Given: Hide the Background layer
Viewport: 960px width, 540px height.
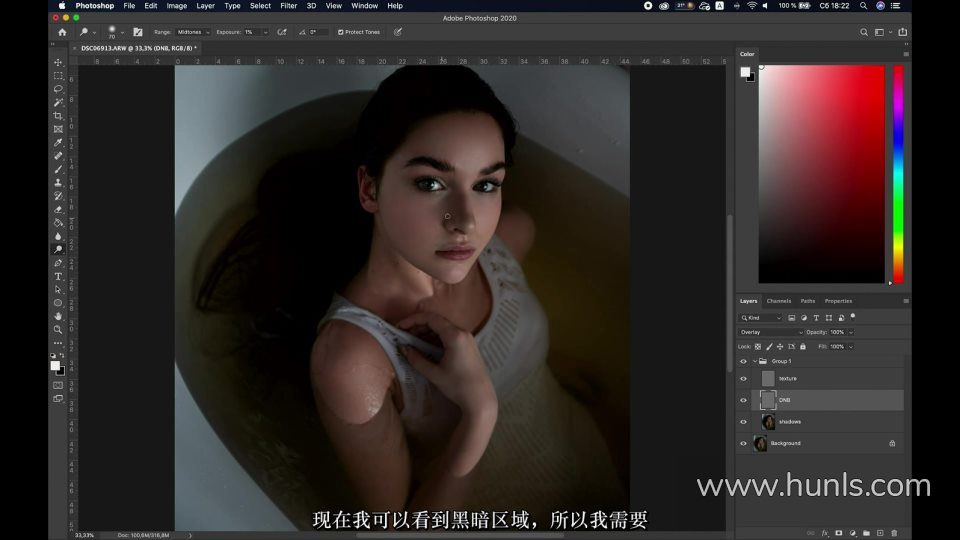Looking at the screenshot, I should tap(743, 443).
